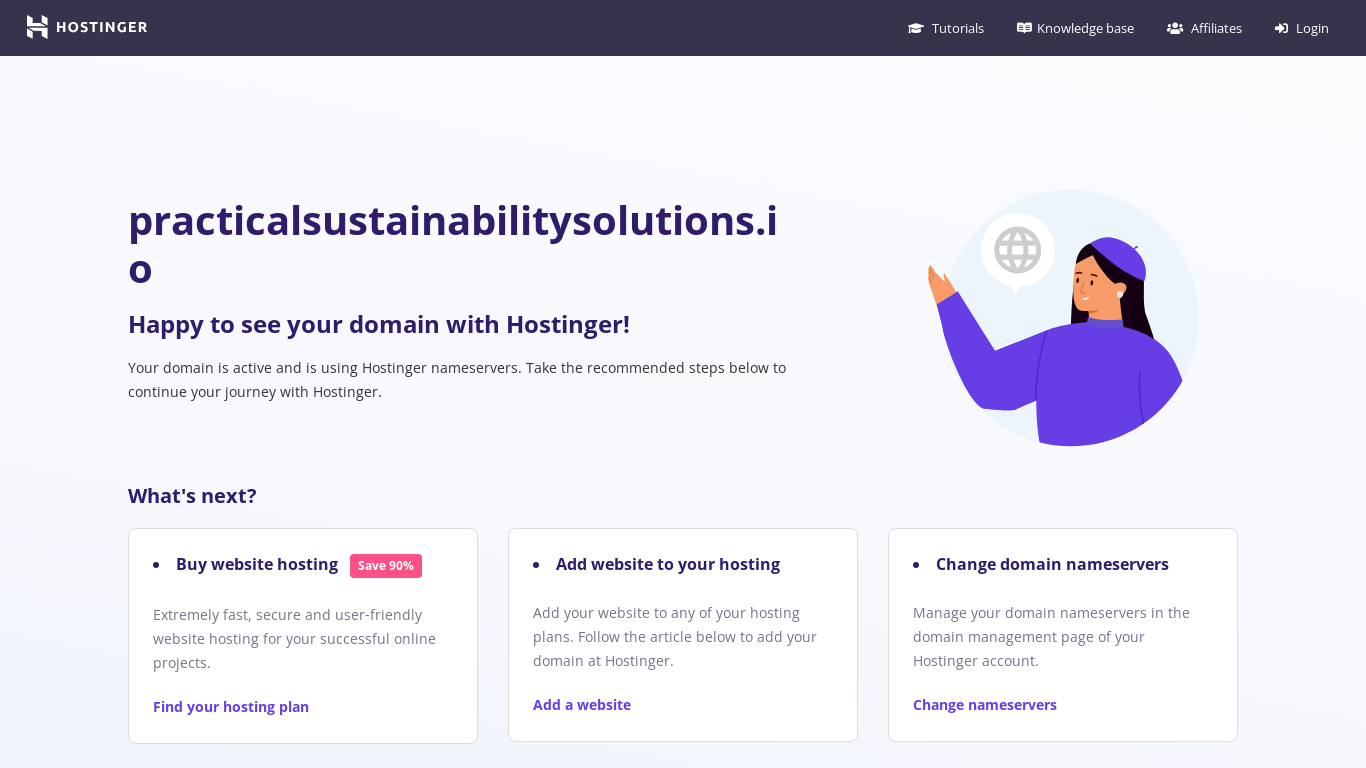
Task: Follow the Add a website link
Action: tap(582, 705)
